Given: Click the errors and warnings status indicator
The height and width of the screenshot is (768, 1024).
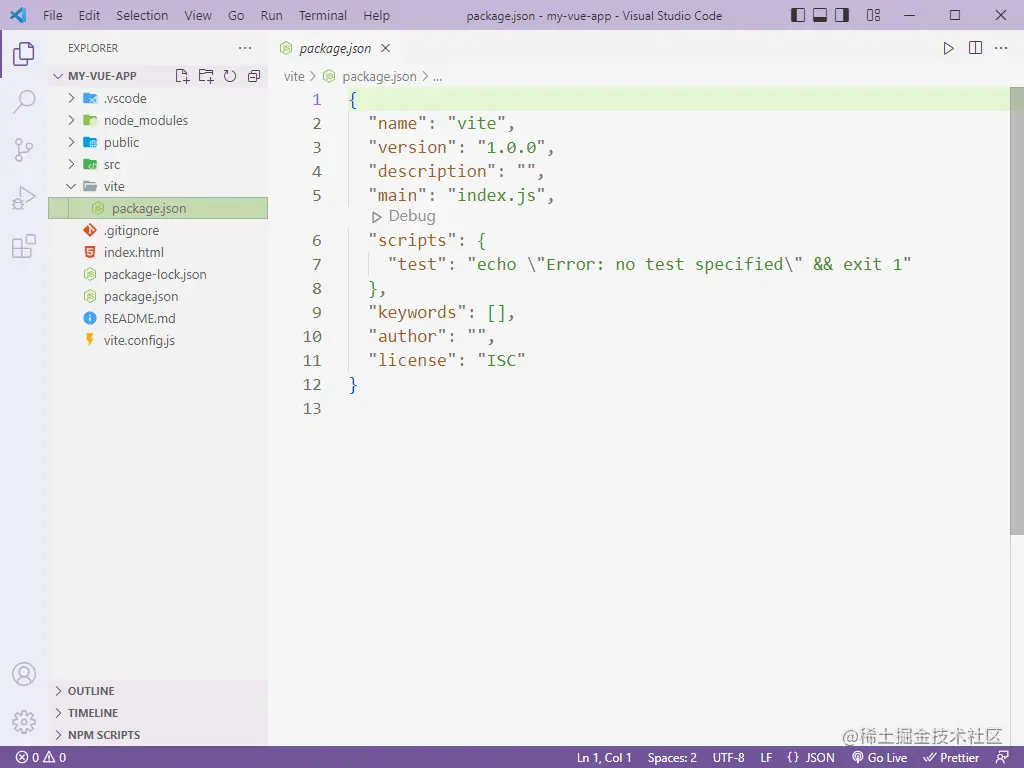Looking at the screenshot, I should (x=40, y=758).
